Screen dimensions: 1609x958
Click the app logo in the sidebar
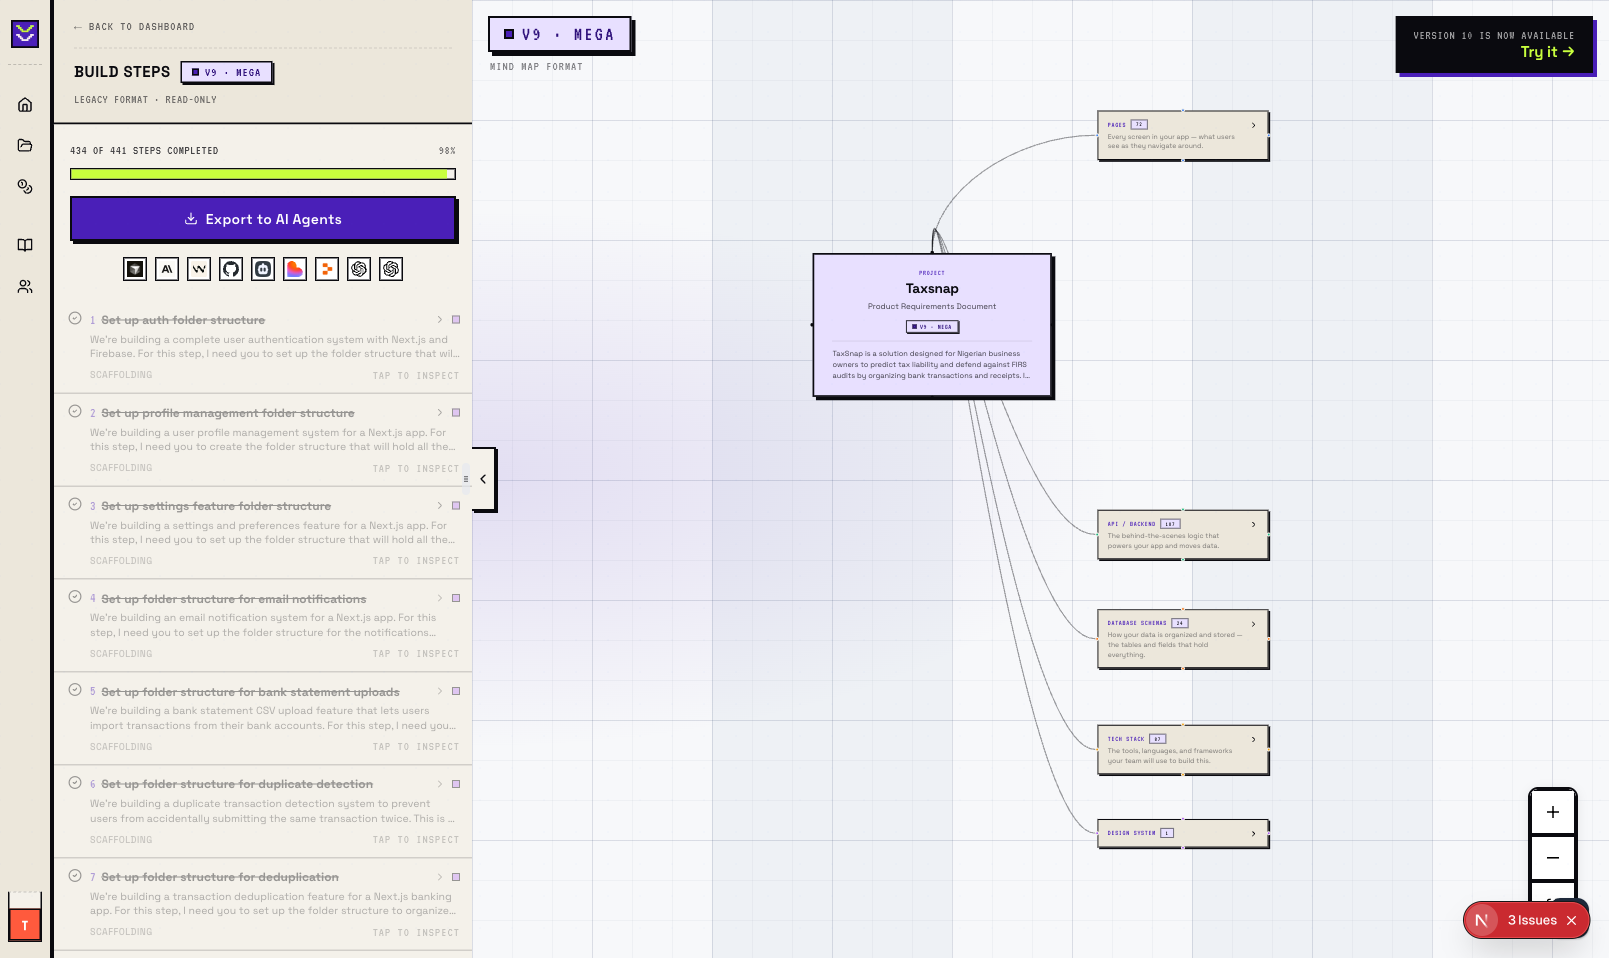click(x=25, y=34)
